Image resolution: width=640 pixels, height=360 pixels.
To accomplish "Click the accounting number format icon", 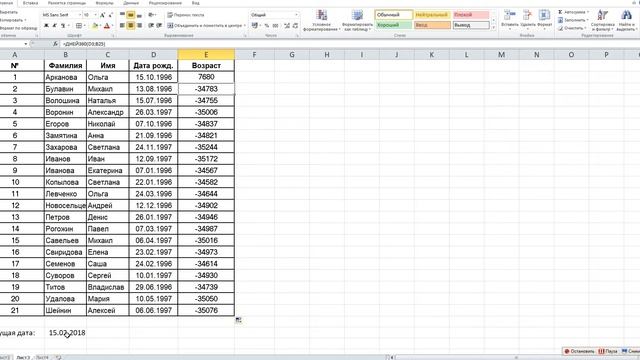I will (255, 26).
